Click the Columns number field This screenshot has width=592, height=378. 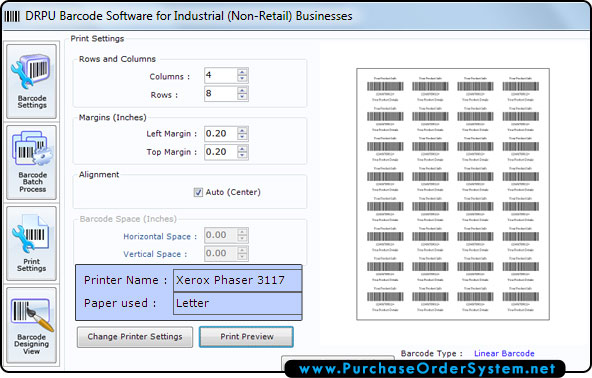[221, 76]
